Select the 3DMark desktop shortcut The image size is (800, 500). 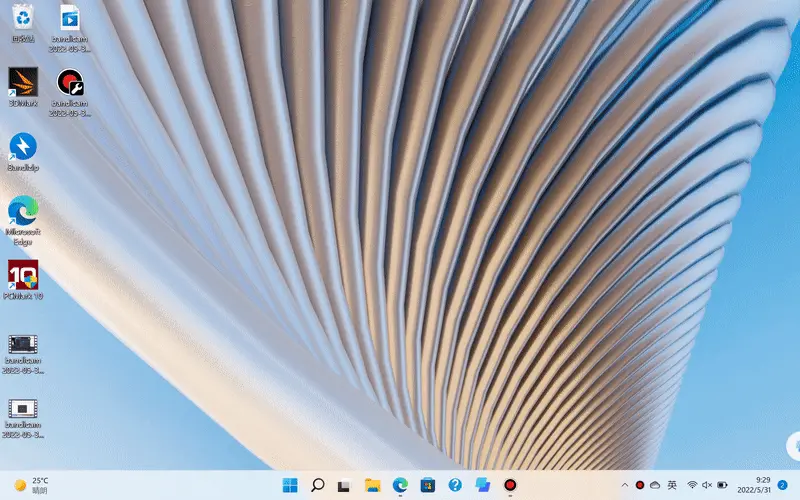tap(22, 82)
